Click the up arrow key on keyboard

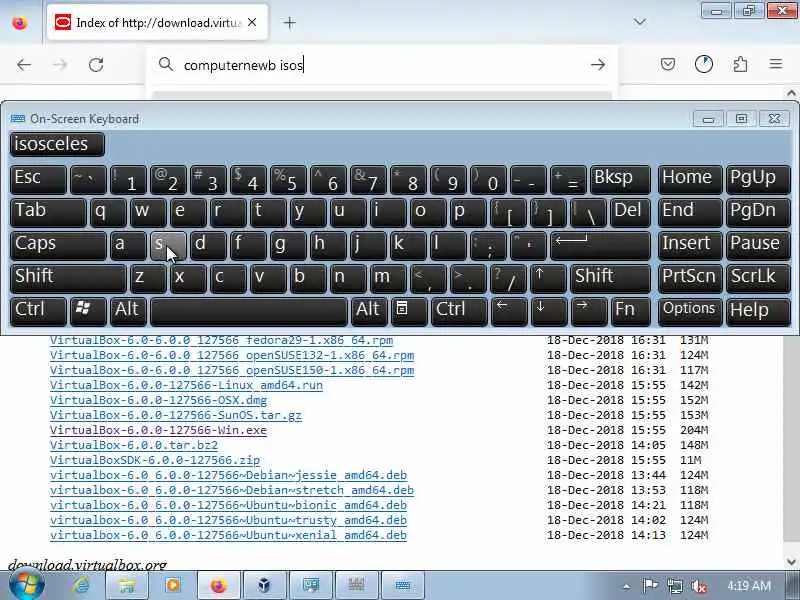click(548, 278)
